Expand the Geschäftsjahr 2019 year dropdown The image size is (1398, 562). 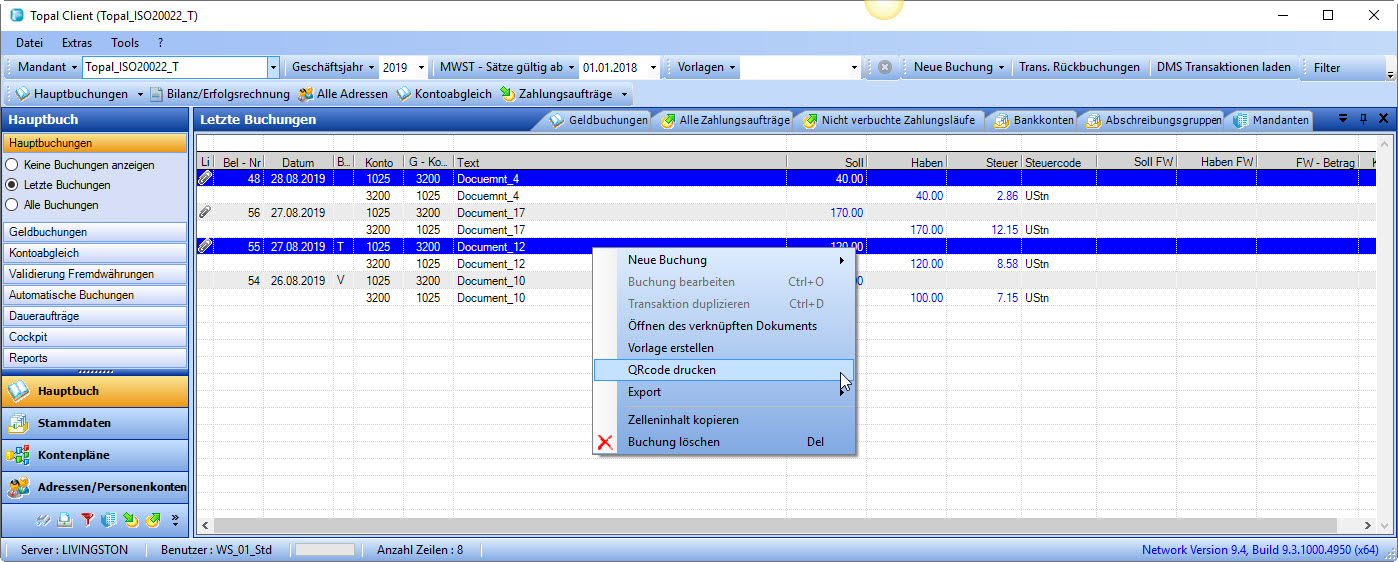[421, 67]
